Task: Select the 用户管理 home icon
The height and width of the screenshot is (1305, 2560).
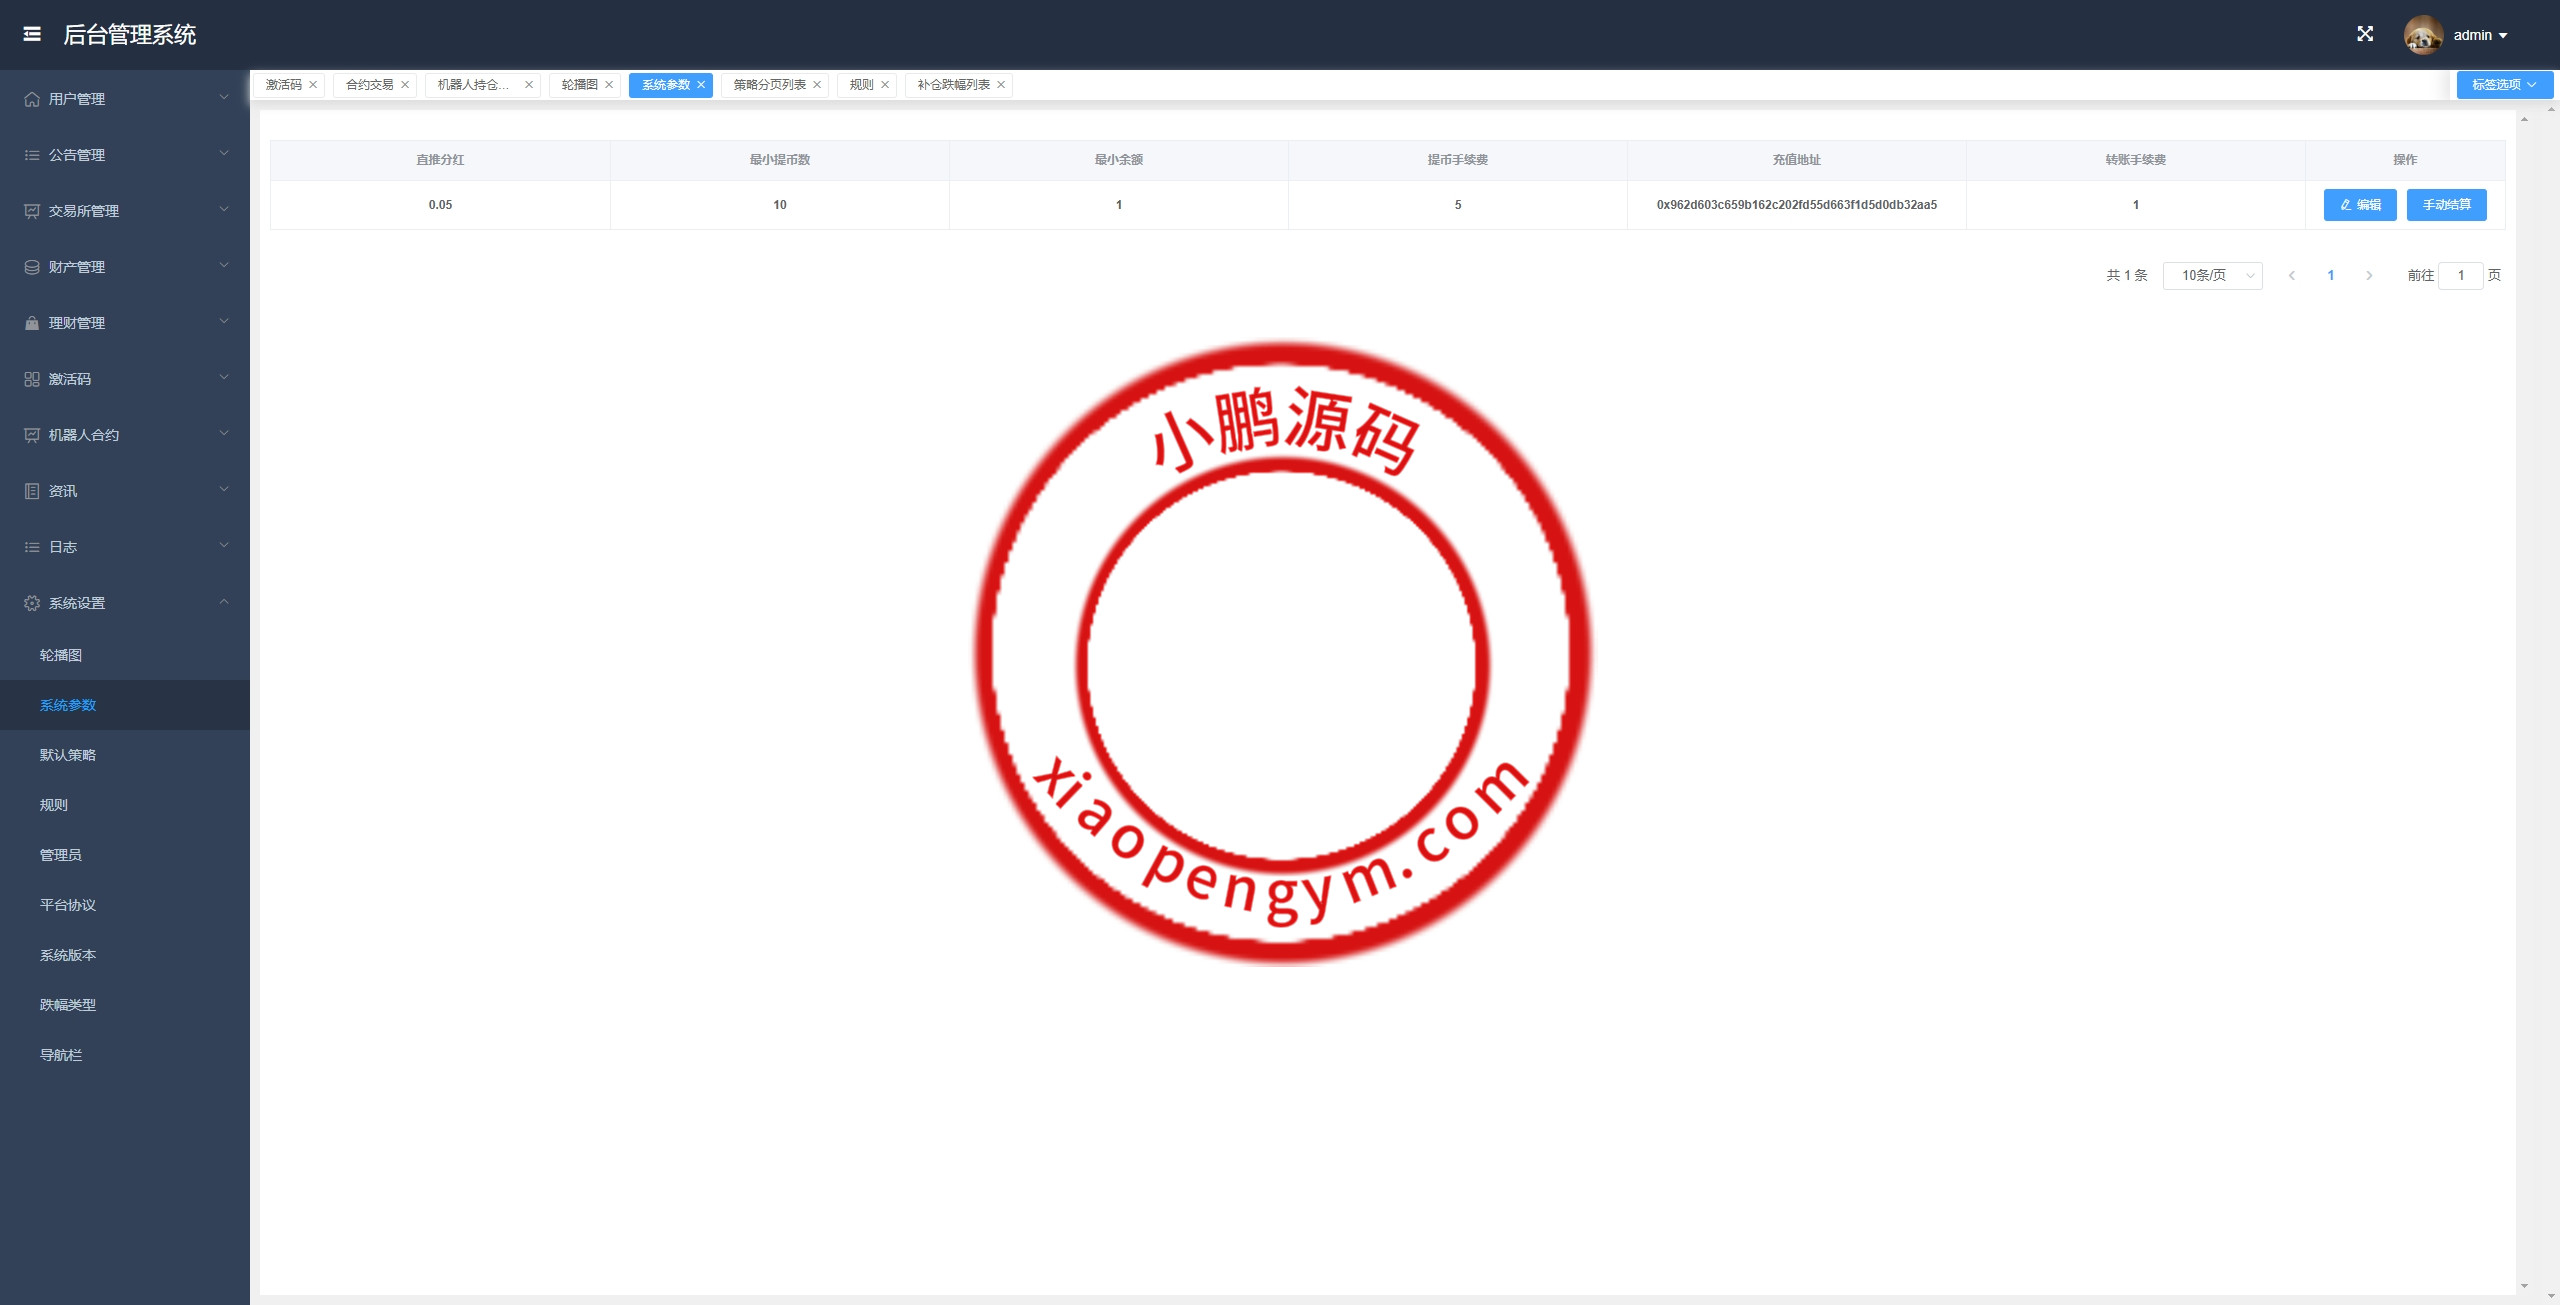Action: (x=28, y=98)
